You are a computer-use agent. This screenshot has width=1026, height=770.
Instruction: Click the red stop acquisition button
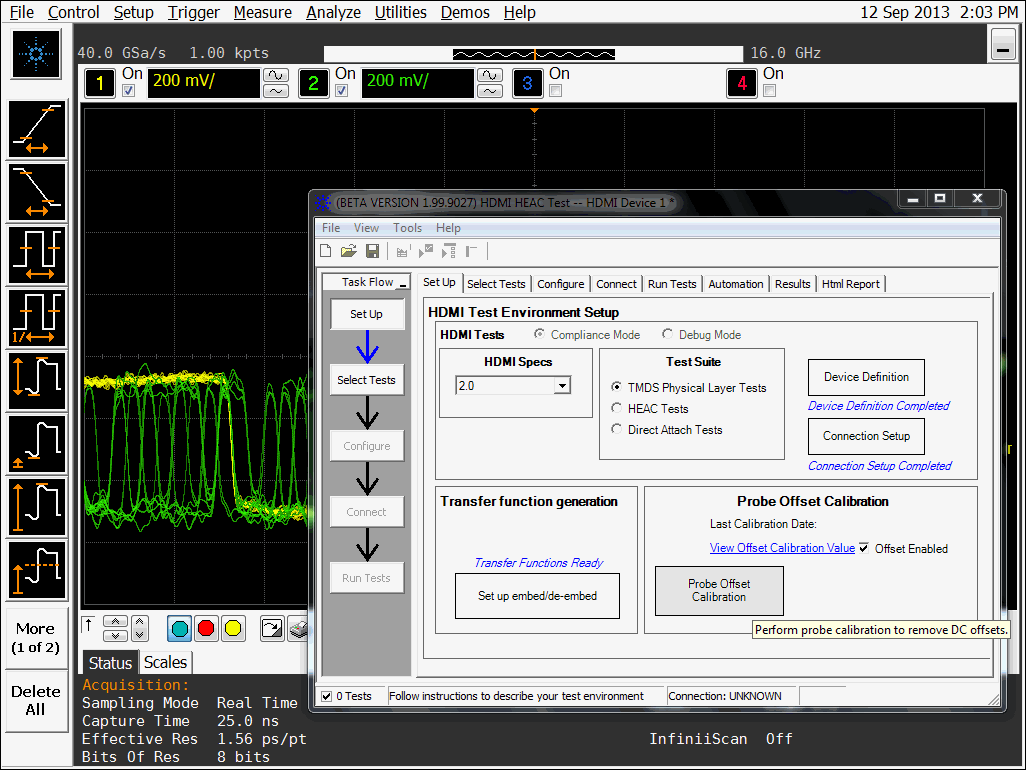tap(206, 628)
